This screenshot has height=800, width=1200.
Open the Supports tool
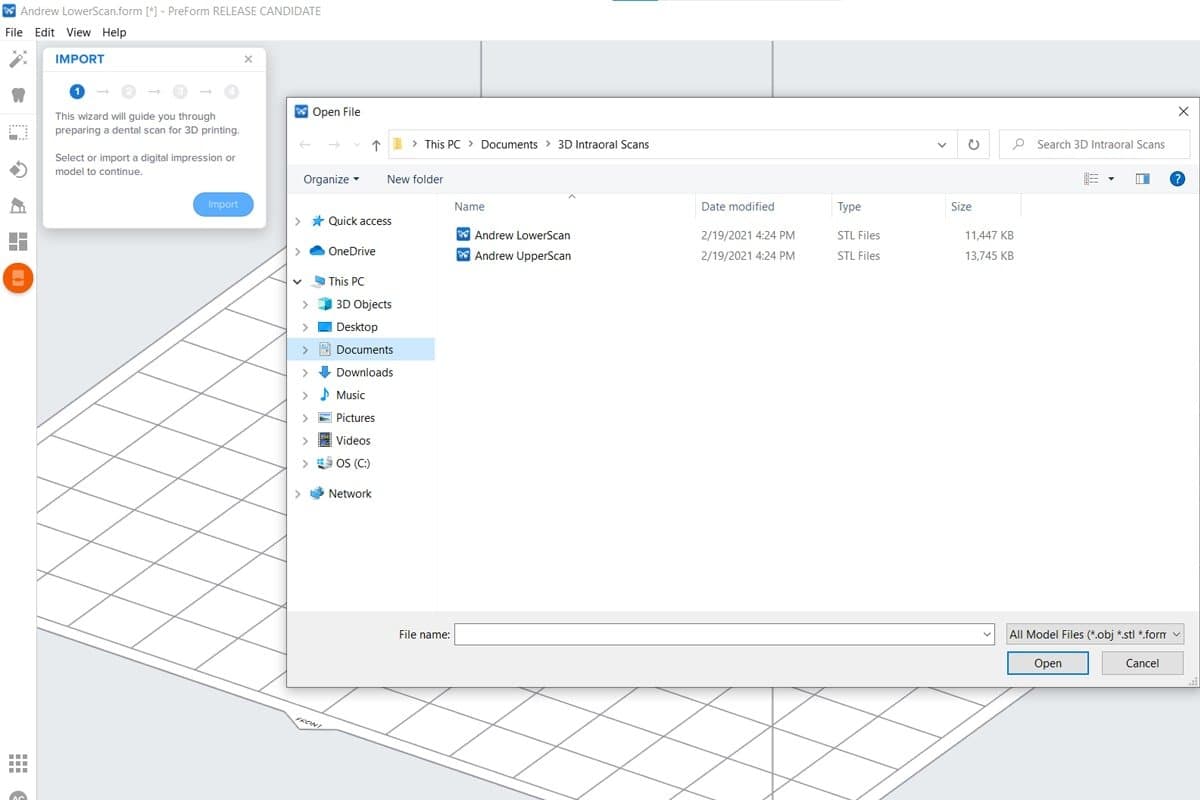(18, 206)
